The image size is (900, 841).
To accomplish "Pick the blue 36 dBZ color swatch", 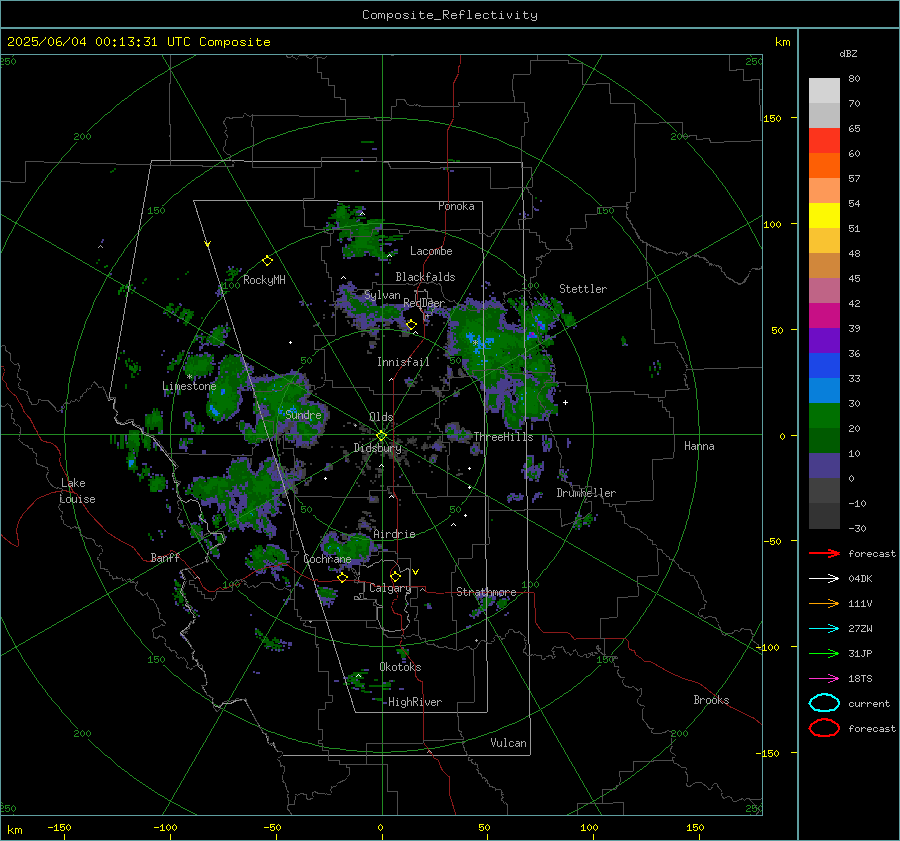I will click(824, 366).
